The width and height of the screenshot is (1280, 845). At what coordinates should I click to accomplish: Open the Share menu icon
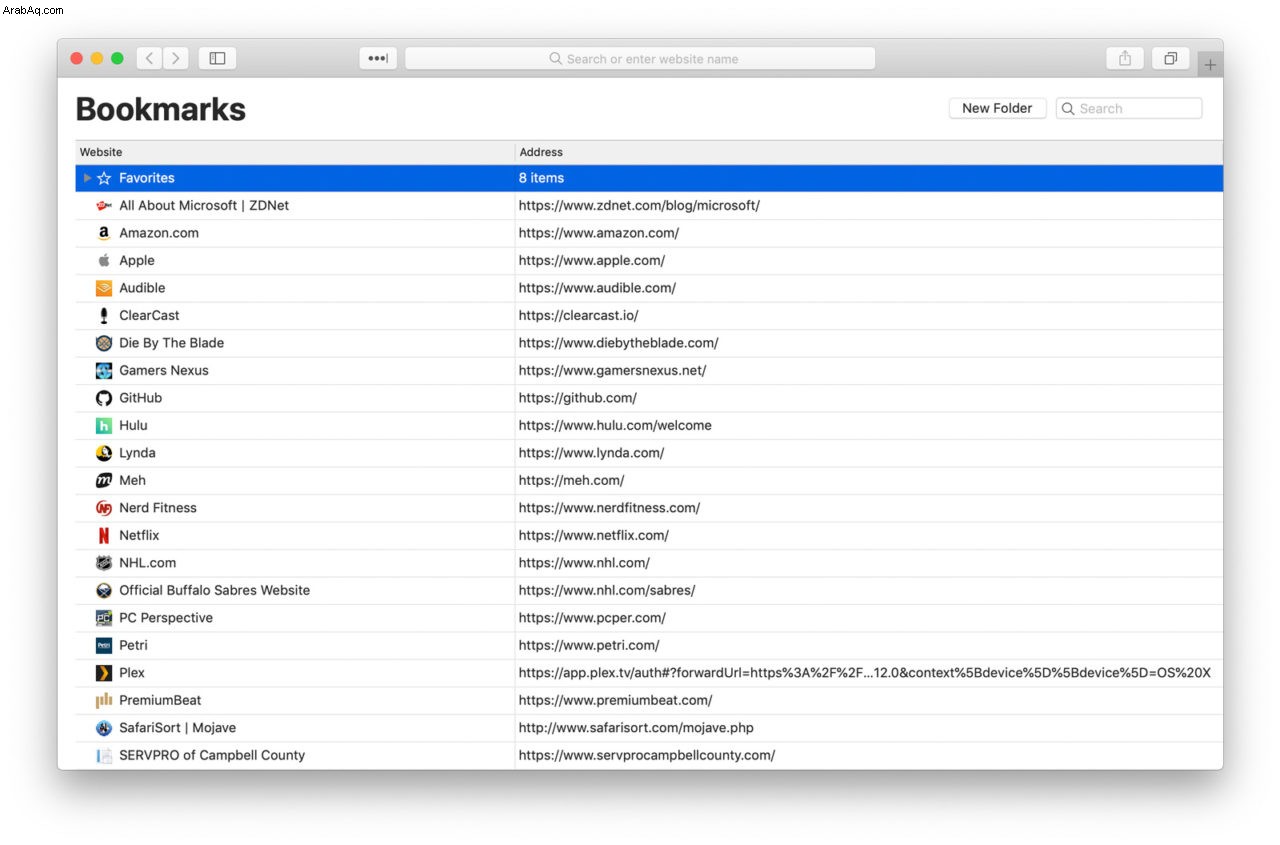1125,58
